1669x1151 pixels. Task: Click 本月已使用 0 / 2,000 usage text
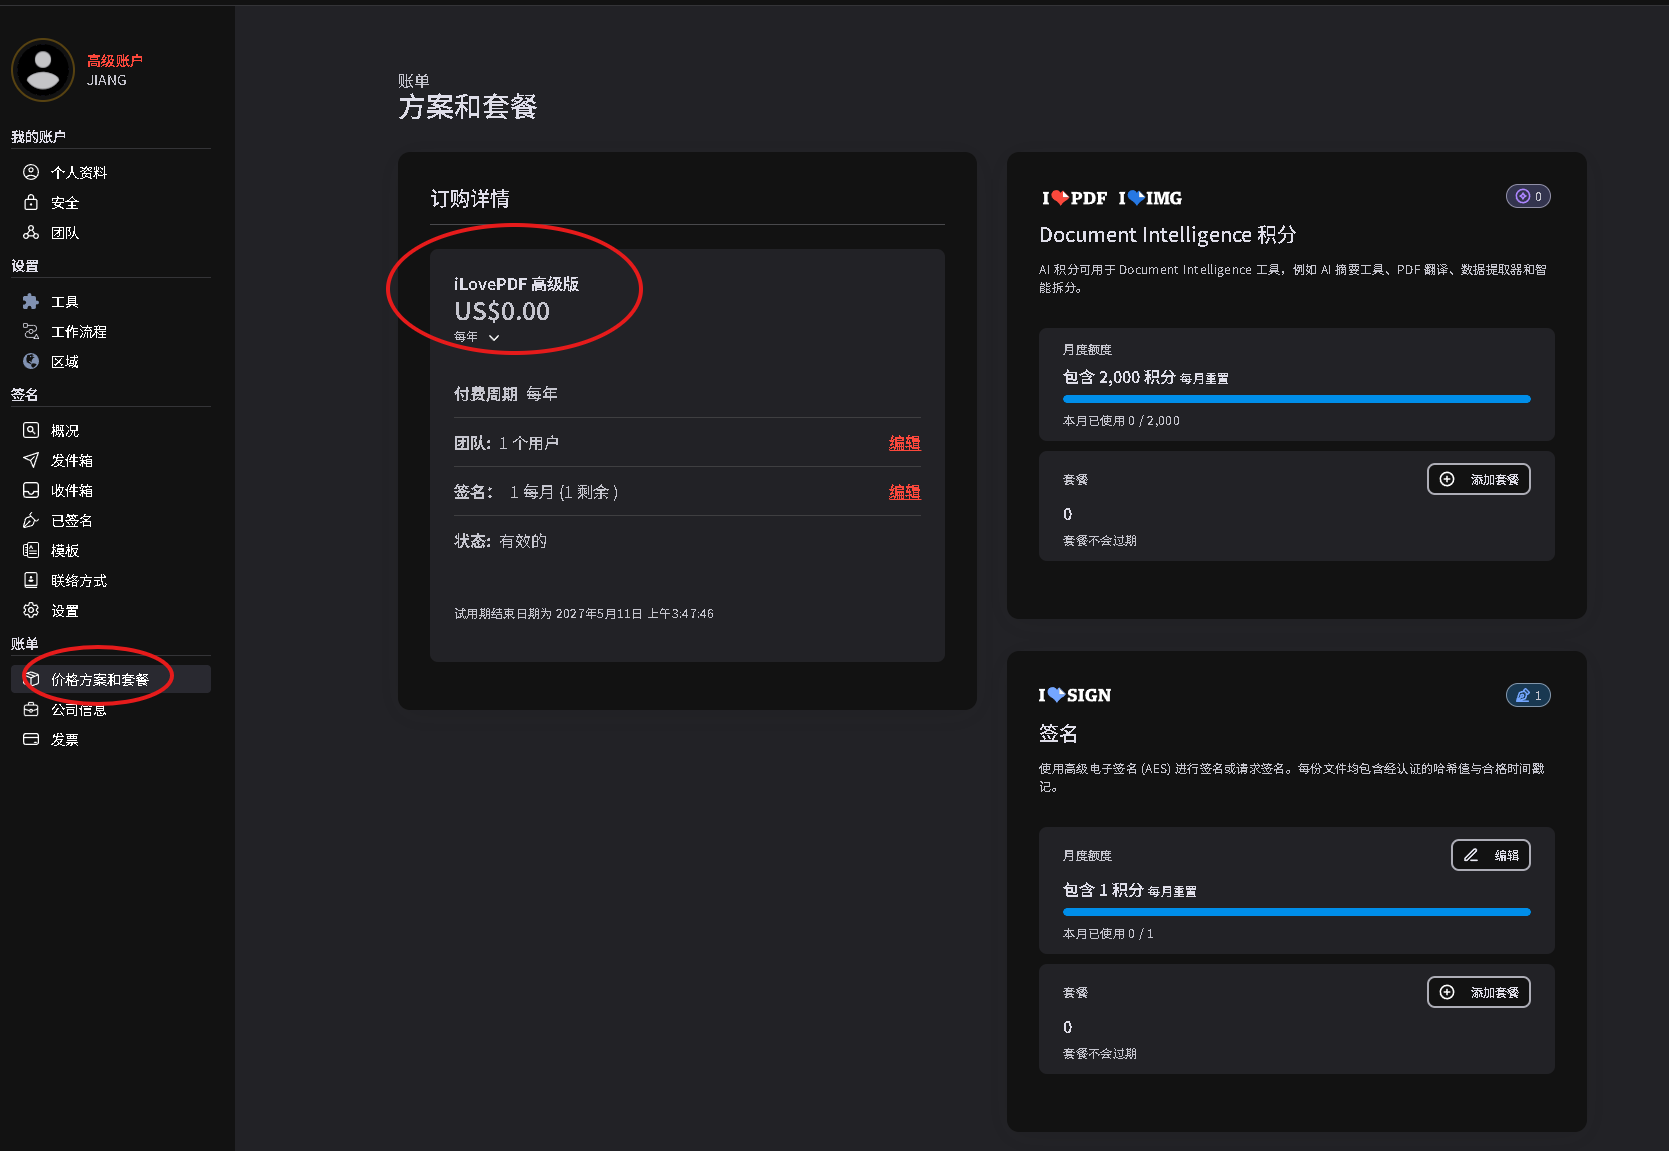[x=1121, y=421]
